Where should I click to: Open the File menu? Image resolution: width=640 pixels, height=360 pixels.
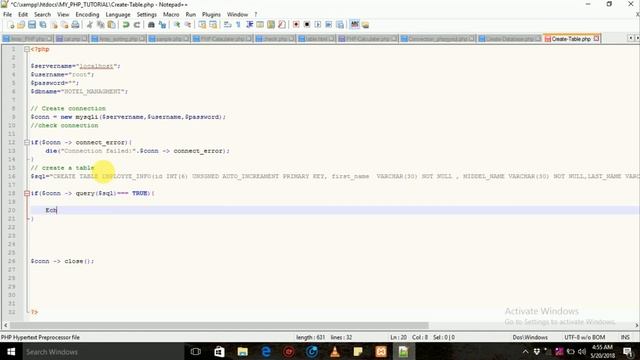[7, 14]
